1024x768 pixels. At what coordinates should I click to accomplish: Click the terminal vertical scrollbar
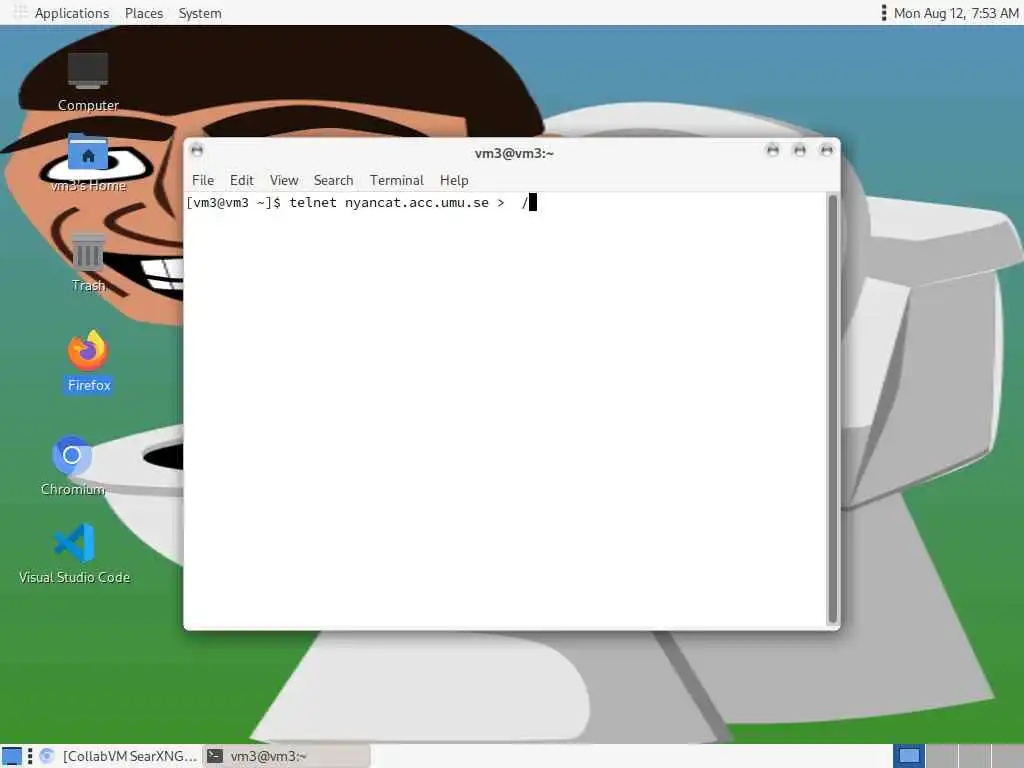coord(832,409)
